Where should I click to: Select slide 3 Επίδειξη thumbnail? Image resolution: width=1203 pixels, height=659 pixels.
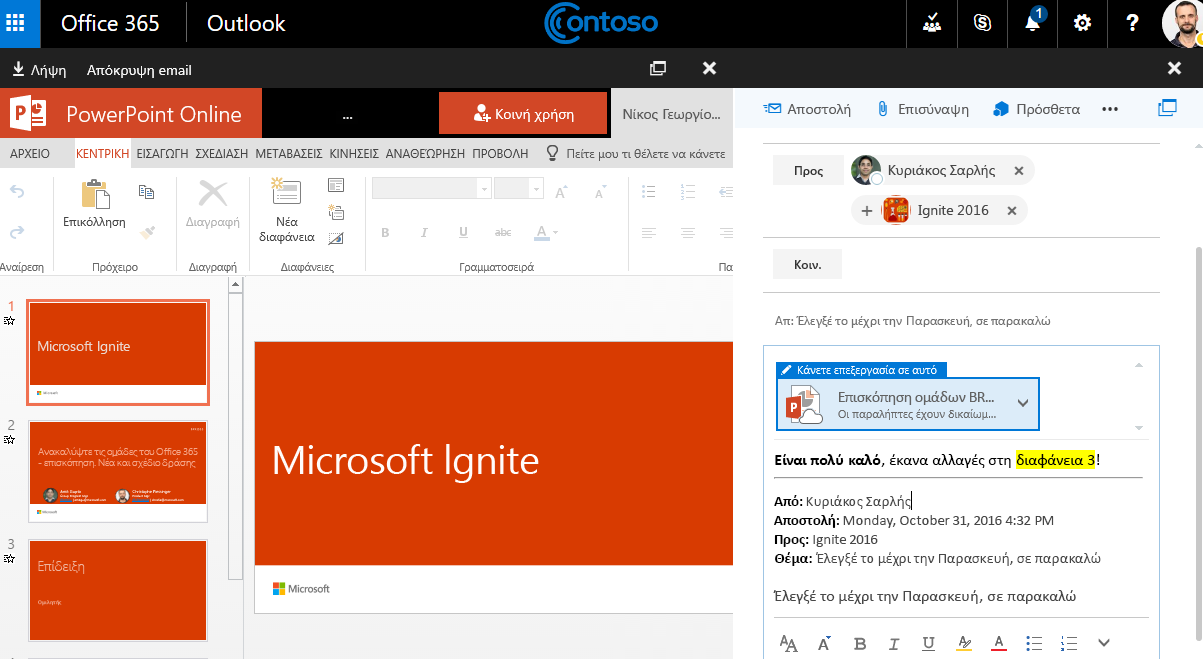[118, 591]
